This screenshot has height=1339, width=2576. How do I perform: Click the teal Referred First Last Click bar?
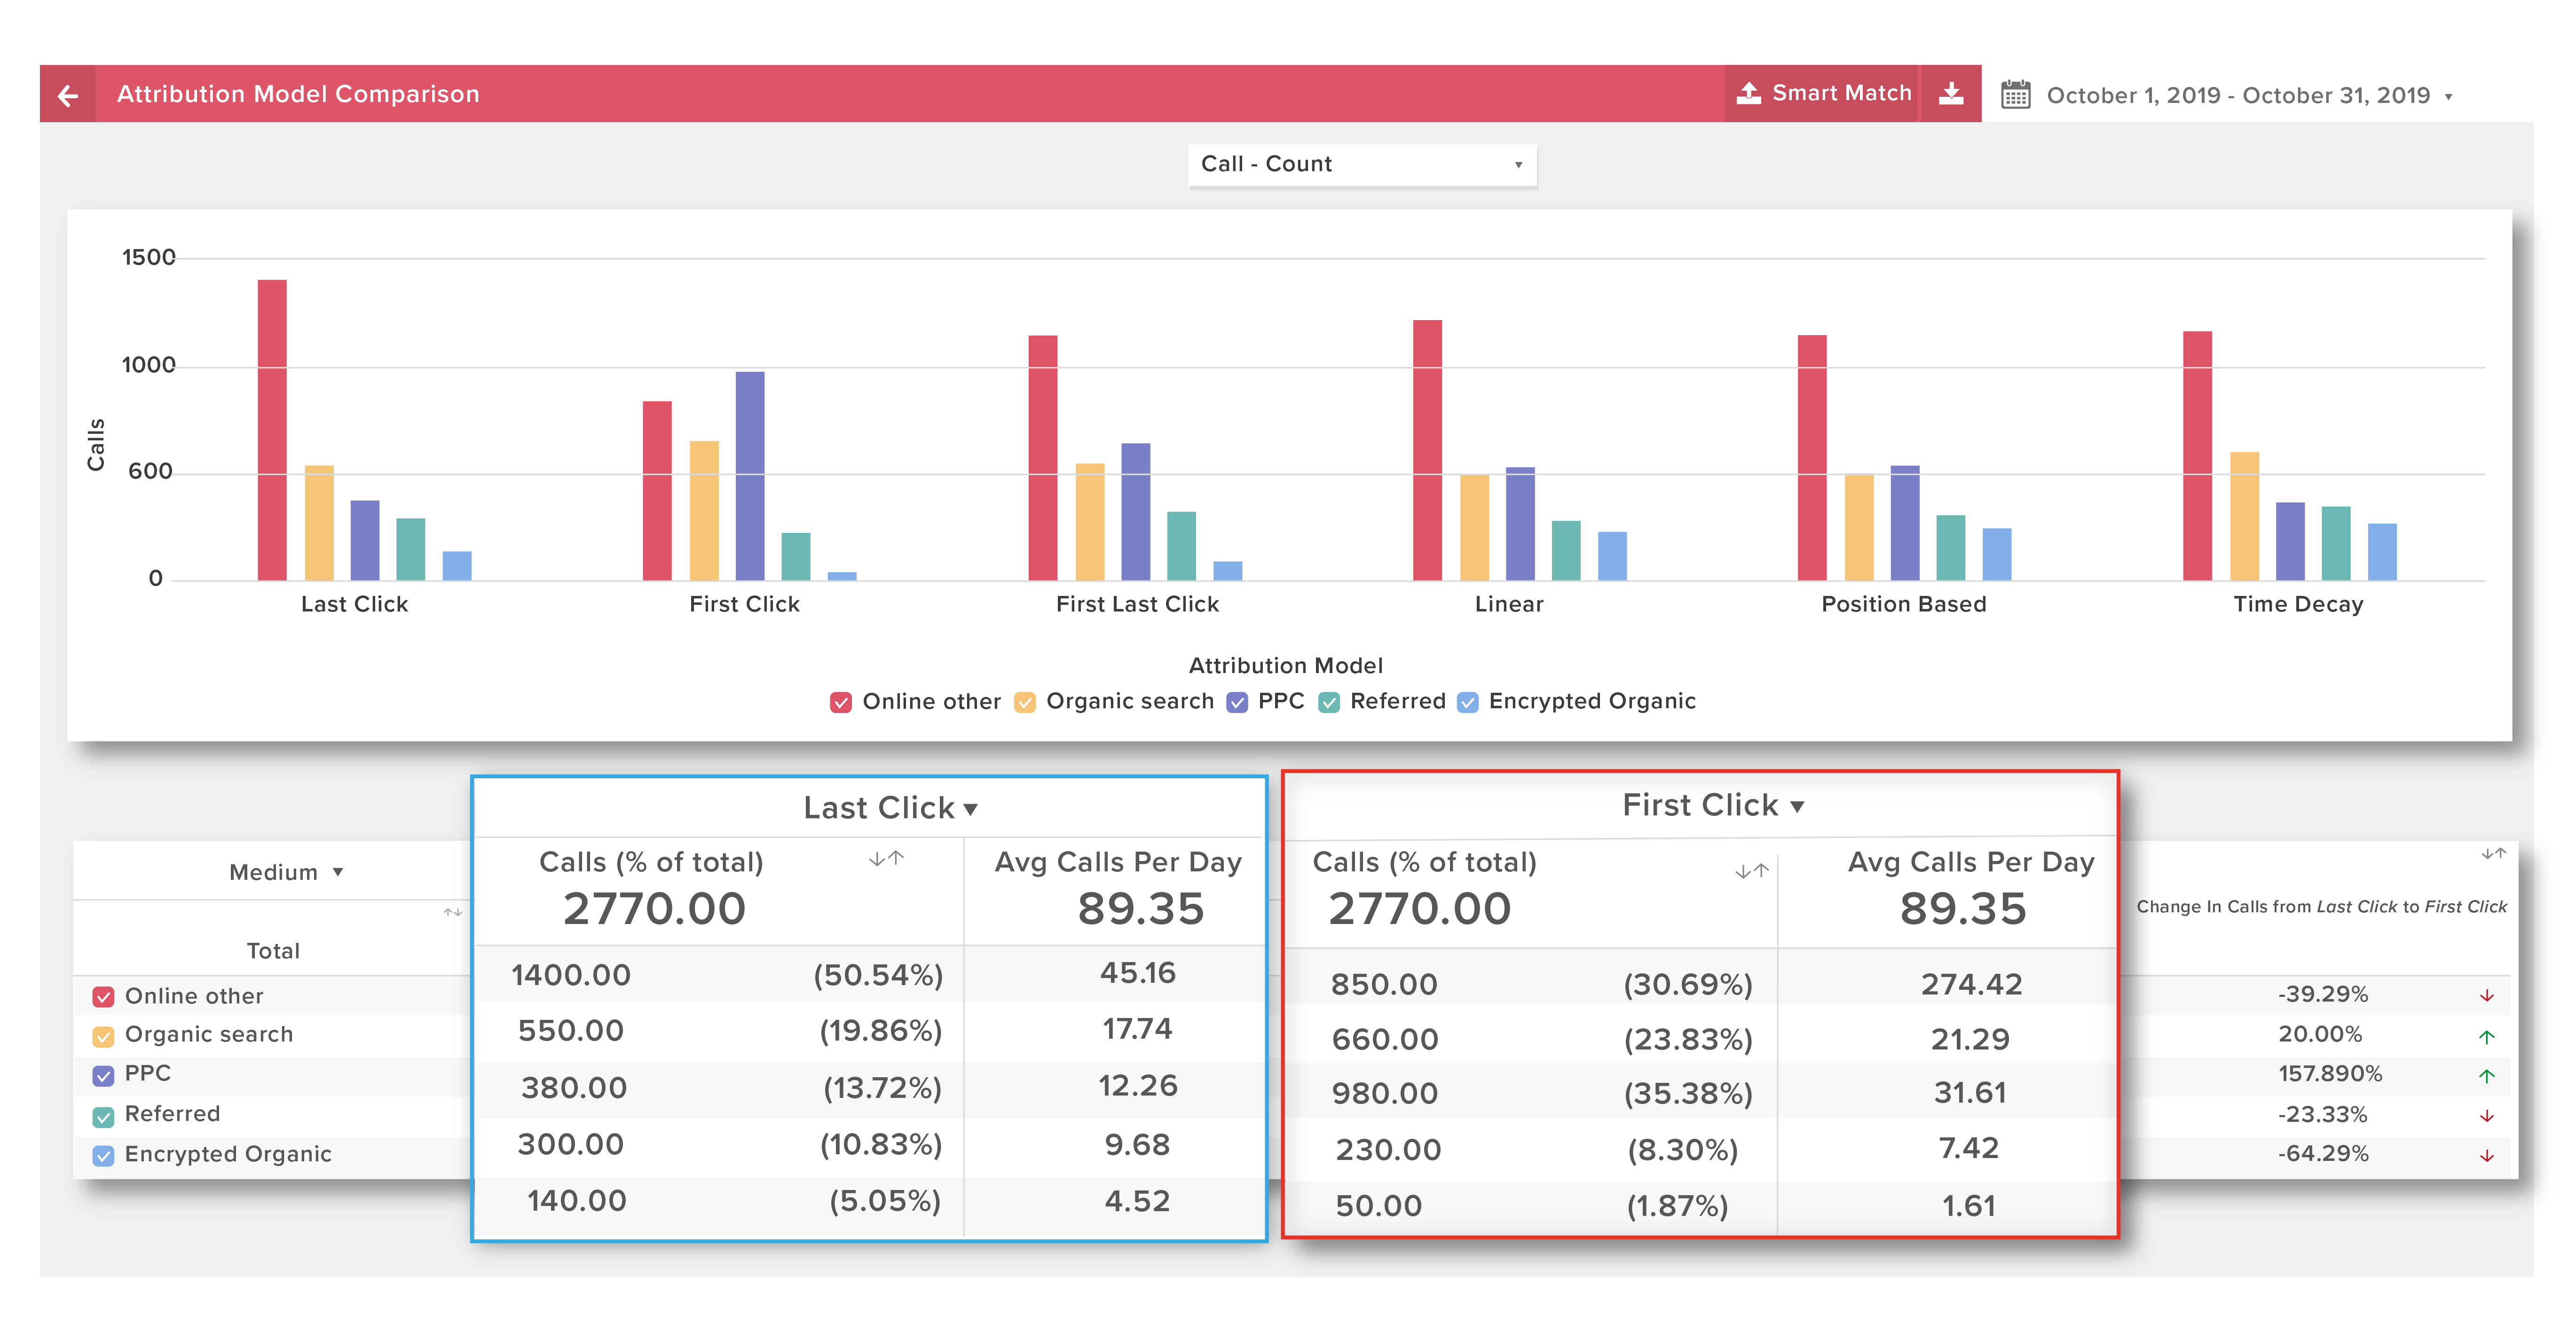point(1181,546)
